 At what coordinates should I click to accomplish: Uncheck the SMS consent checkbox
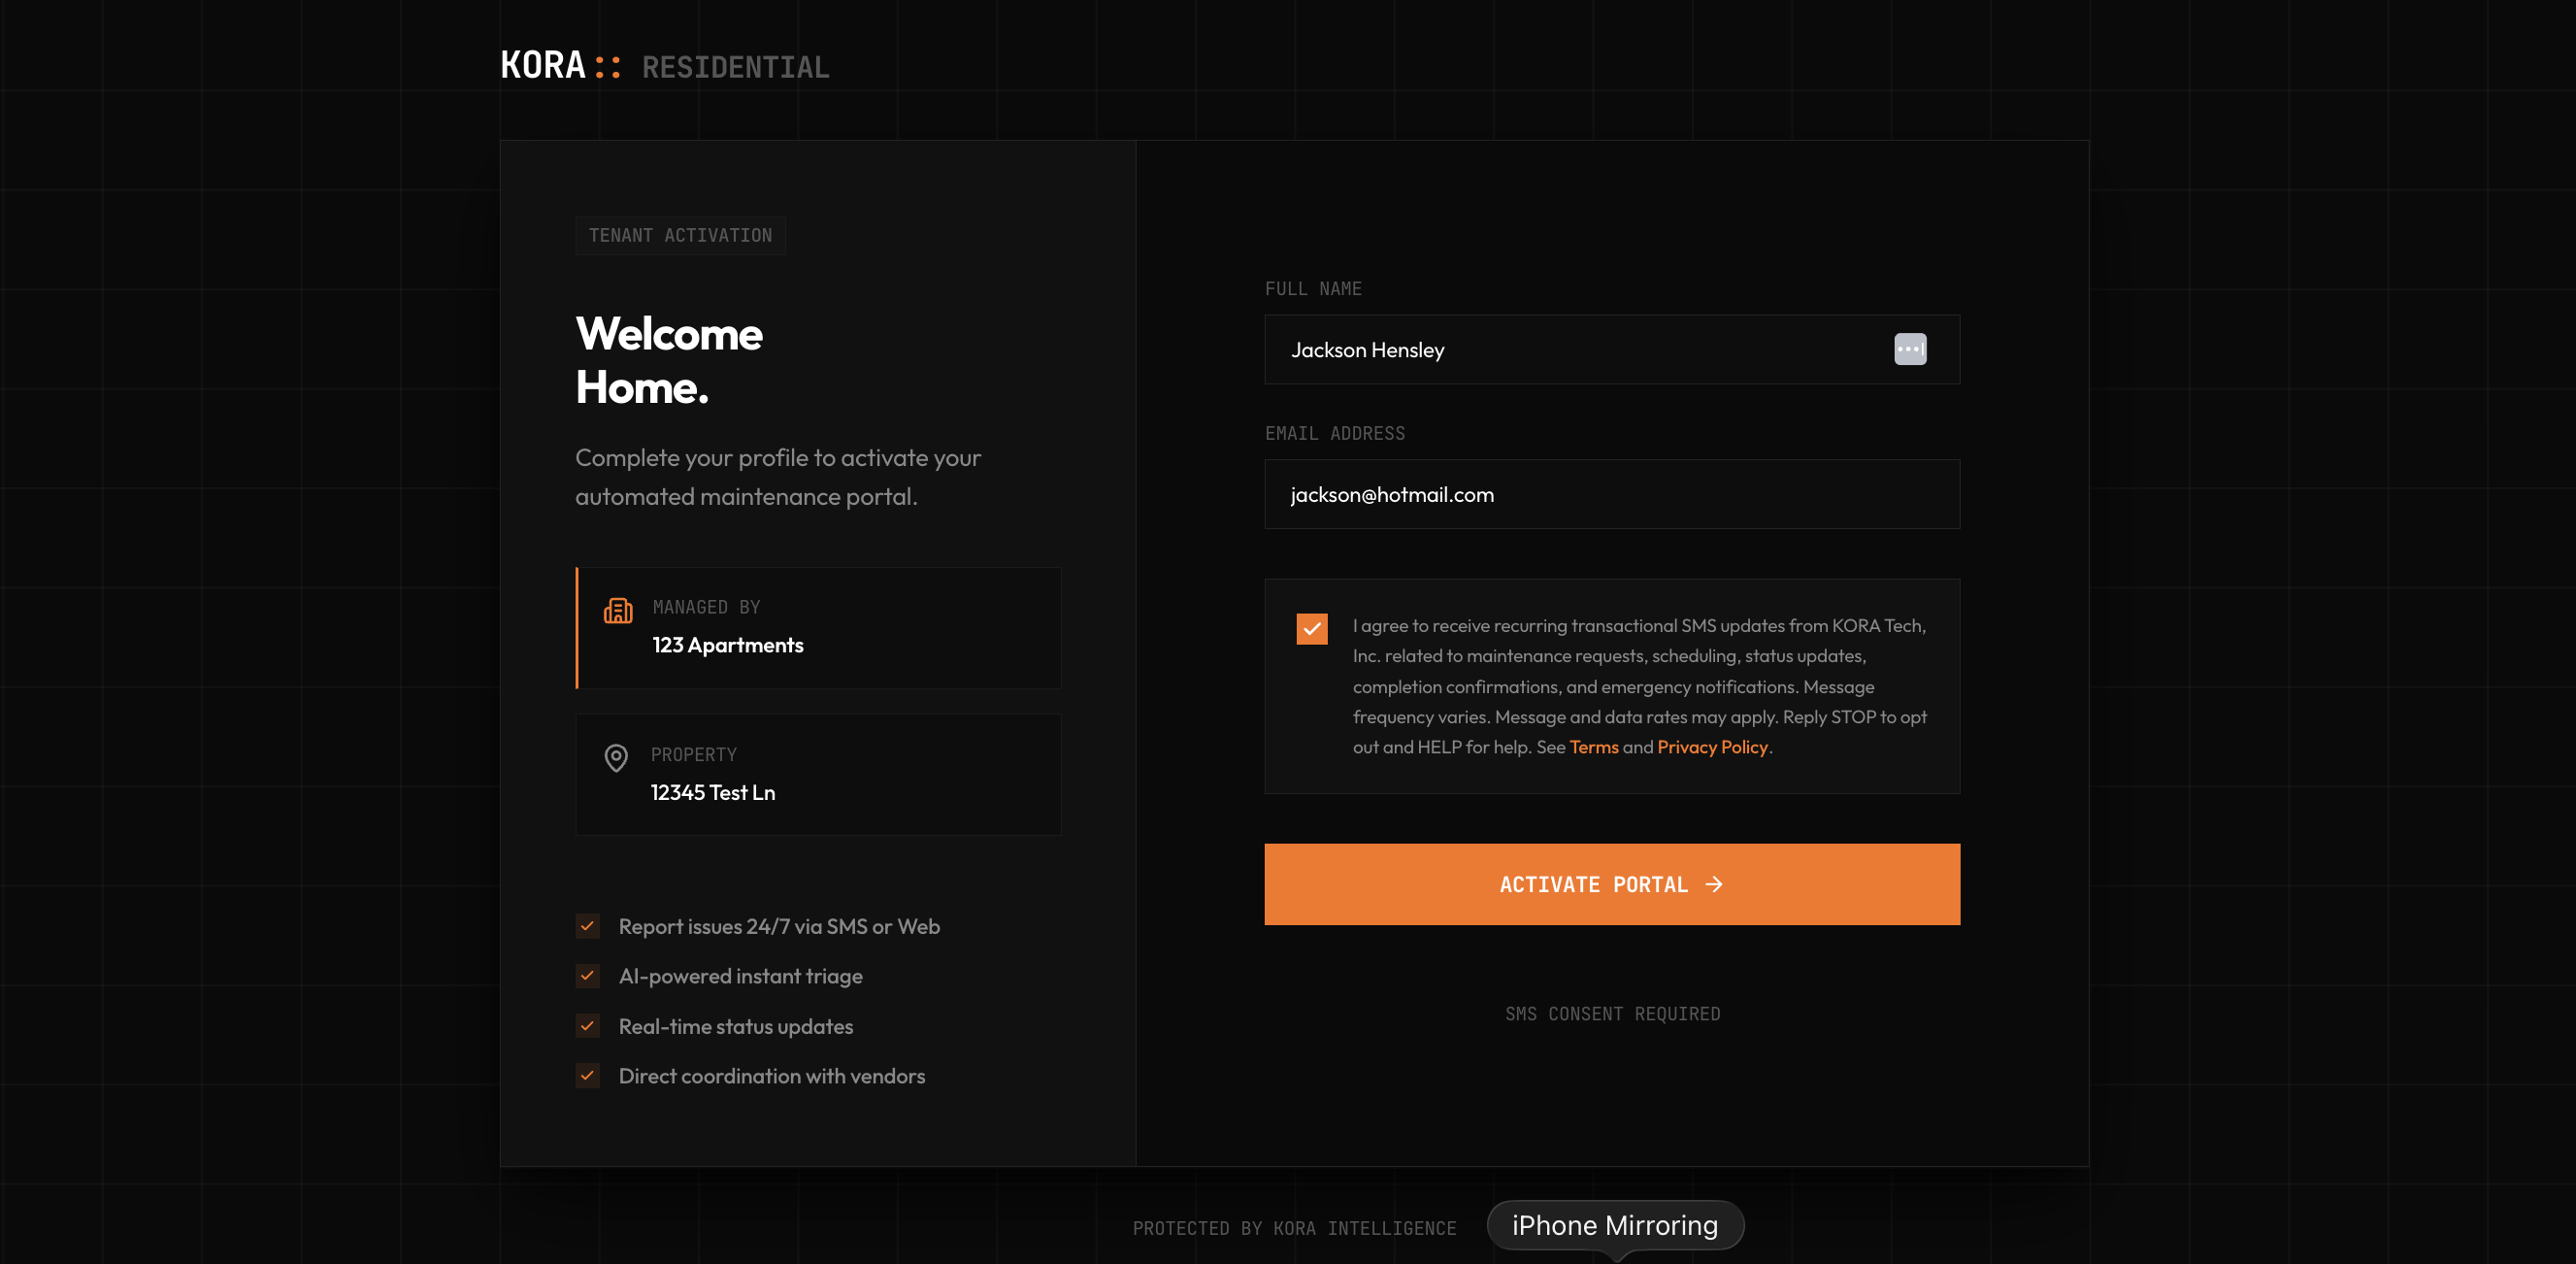point(1311,629)
